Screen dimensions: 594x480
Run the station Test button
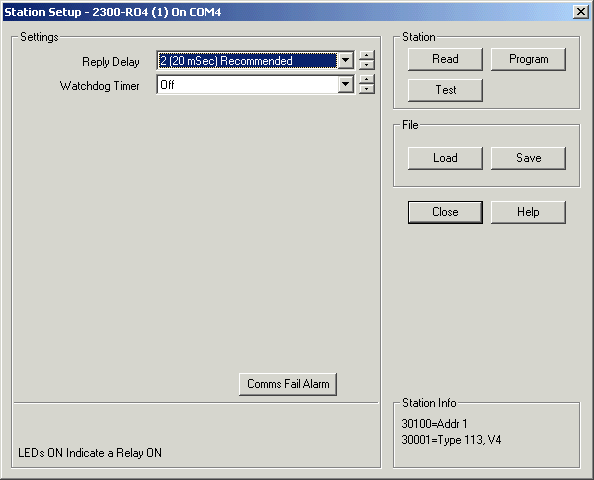tap(445, 90)
